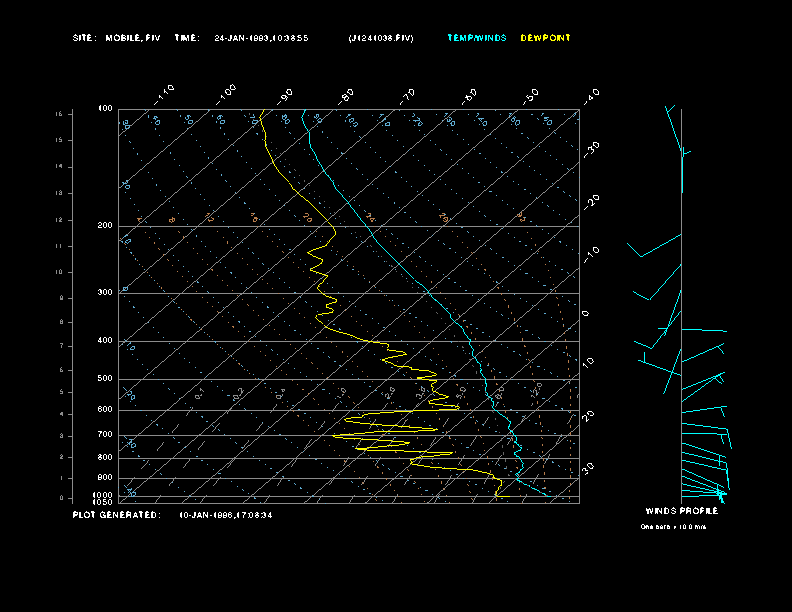Click the 'WINDS PROFILE' title

682,511
